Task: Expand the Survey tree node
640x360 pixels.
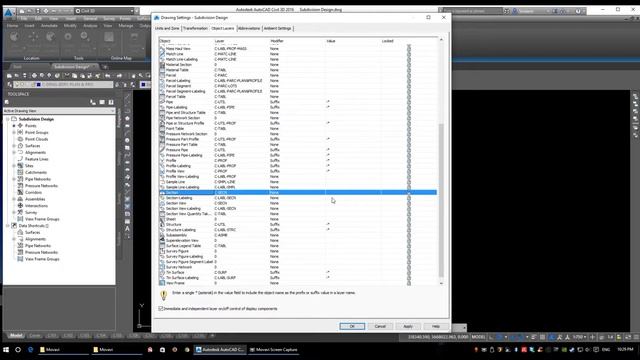Action: click(x=14, y=212)
